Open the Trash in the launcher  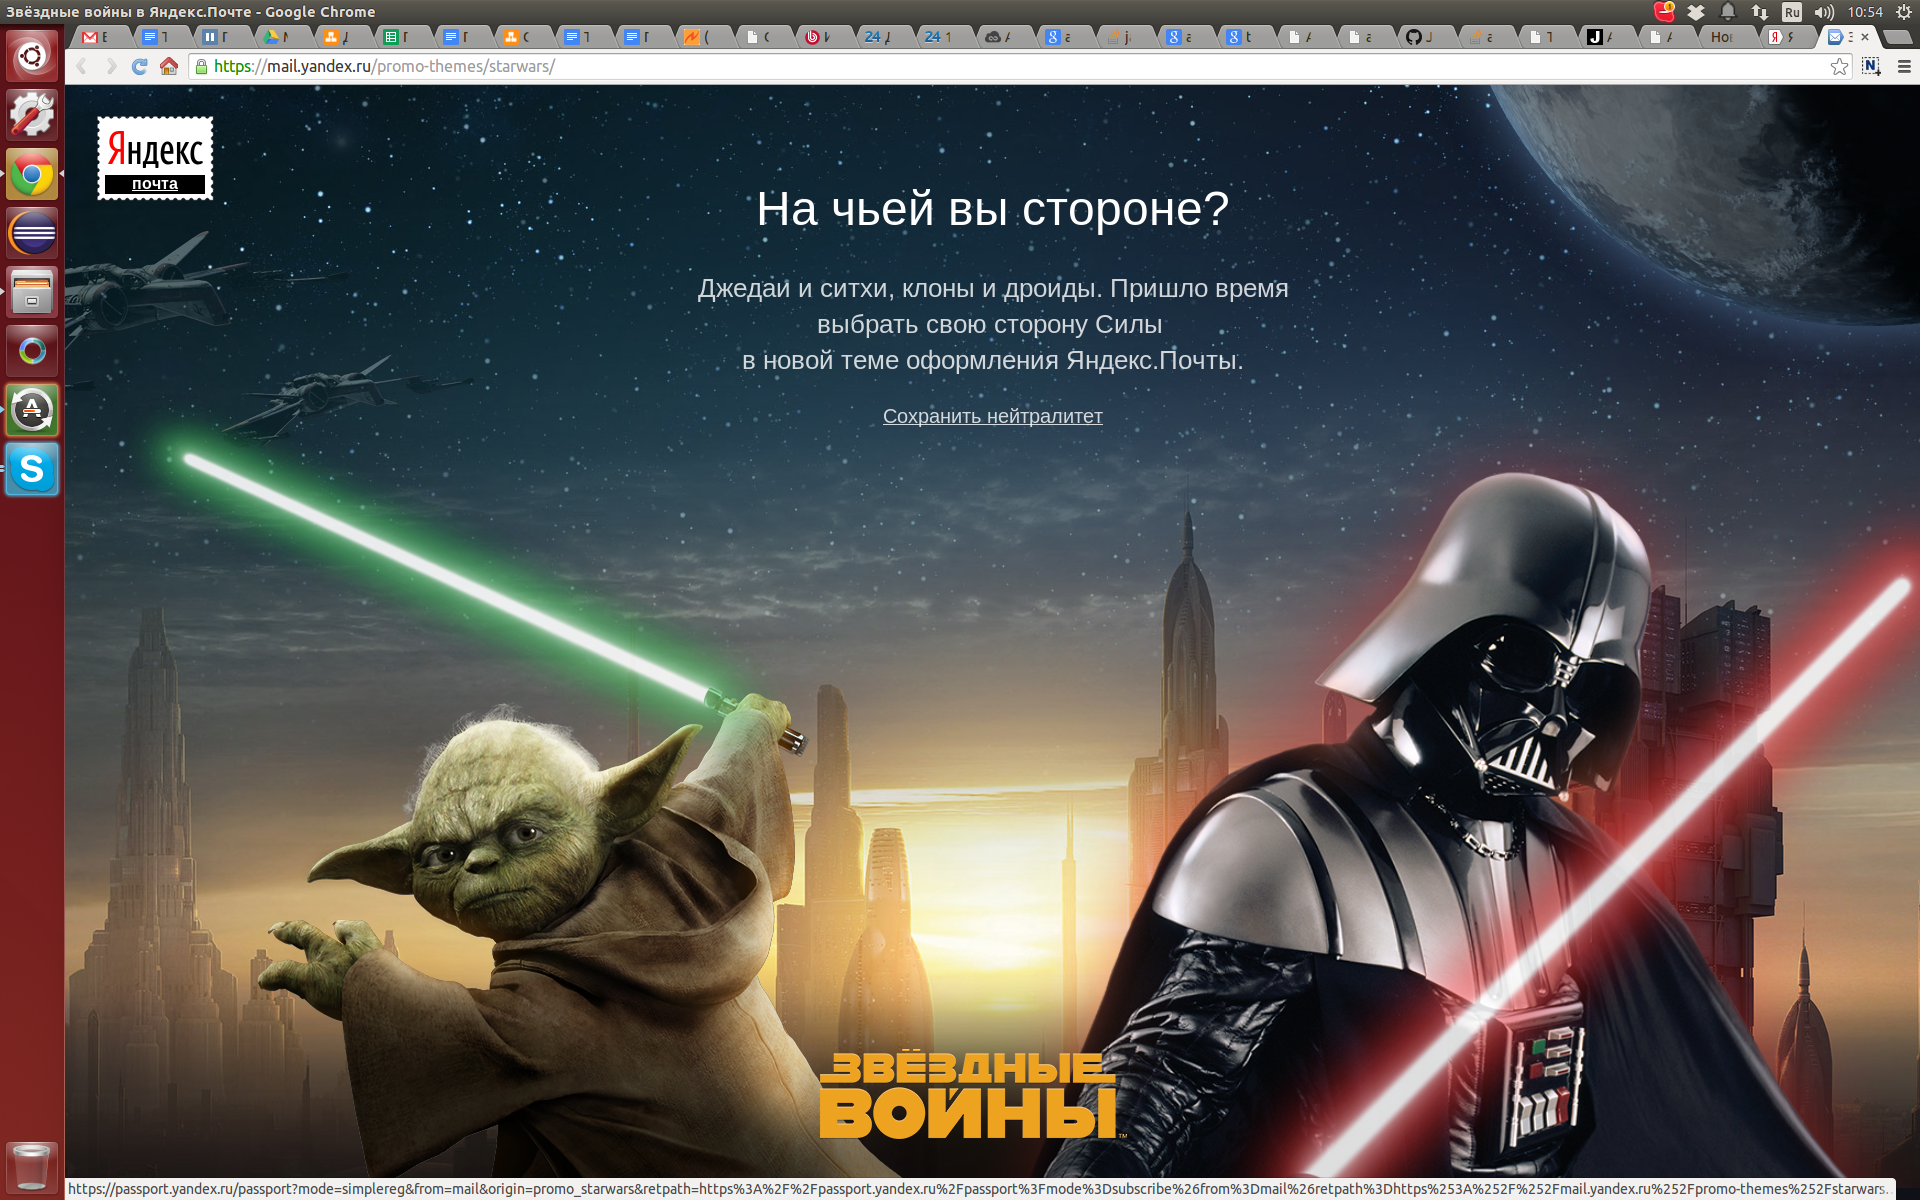pos(32,1166)
